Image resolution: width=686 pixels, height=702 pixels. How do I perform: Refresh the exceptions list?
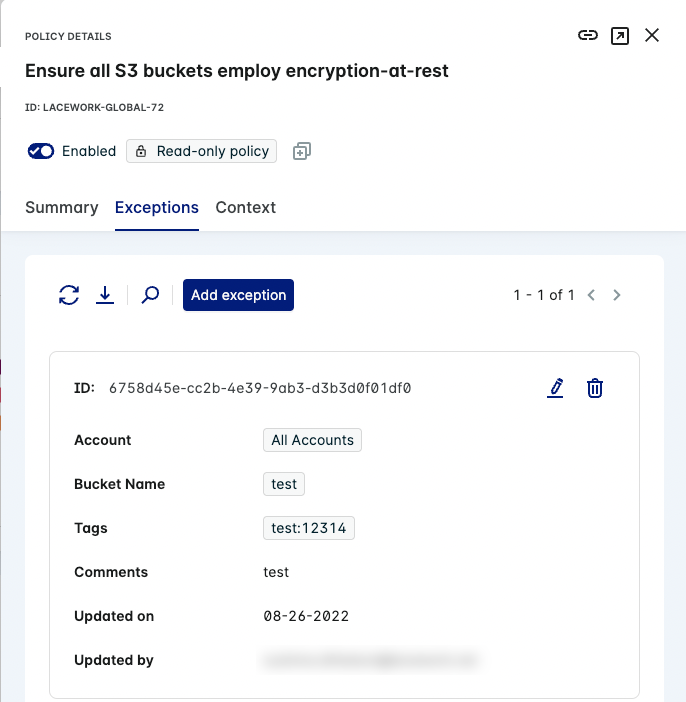69,295
